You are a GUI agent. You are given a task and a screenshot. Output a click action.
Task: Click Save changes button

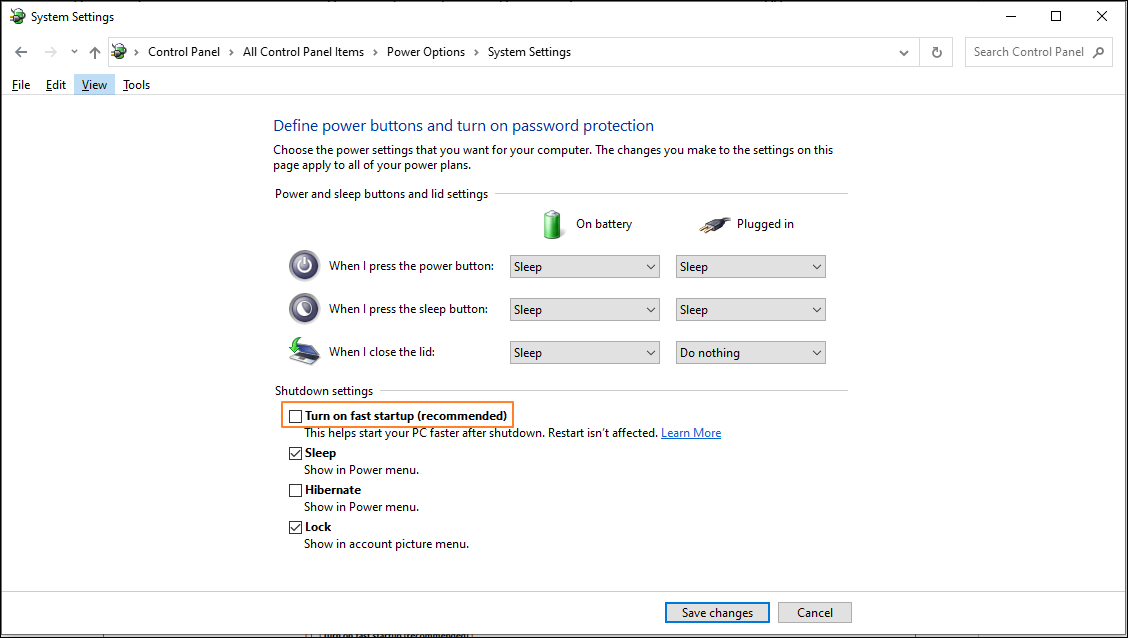pos(717,613)
